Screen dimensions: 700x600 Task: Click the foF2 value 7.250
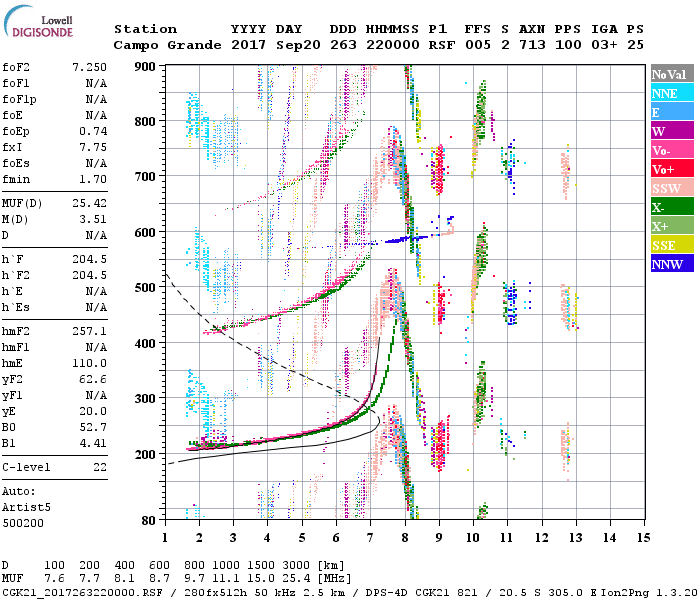[x=89, y=67]
